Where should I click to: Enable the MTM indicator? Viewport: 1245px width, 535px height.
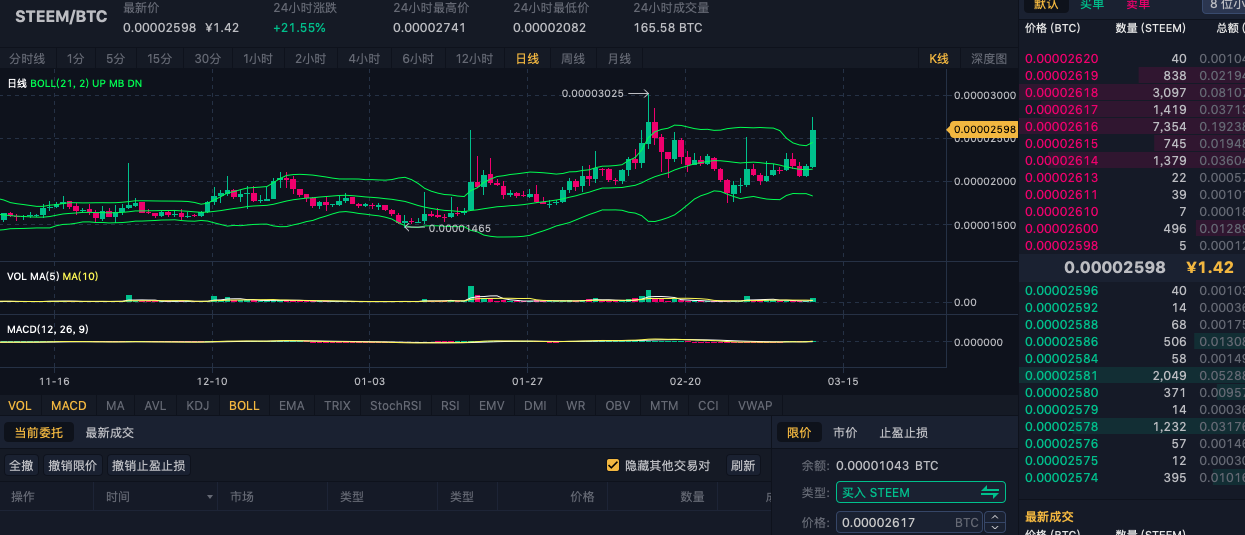[664, 405]
